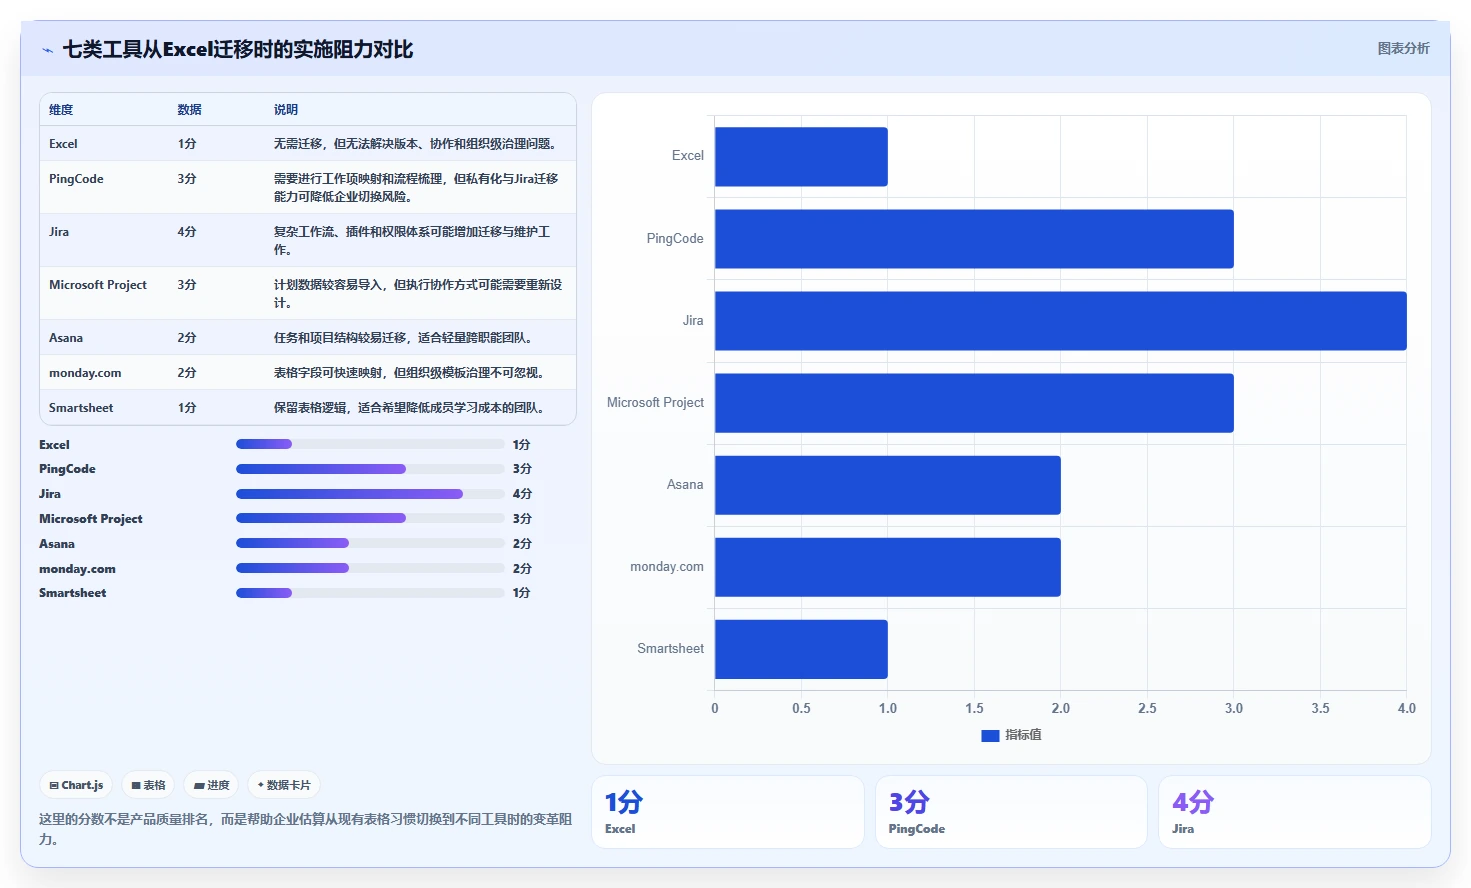
Task: Click the Jira progress bar
Action: pos(370,494)
